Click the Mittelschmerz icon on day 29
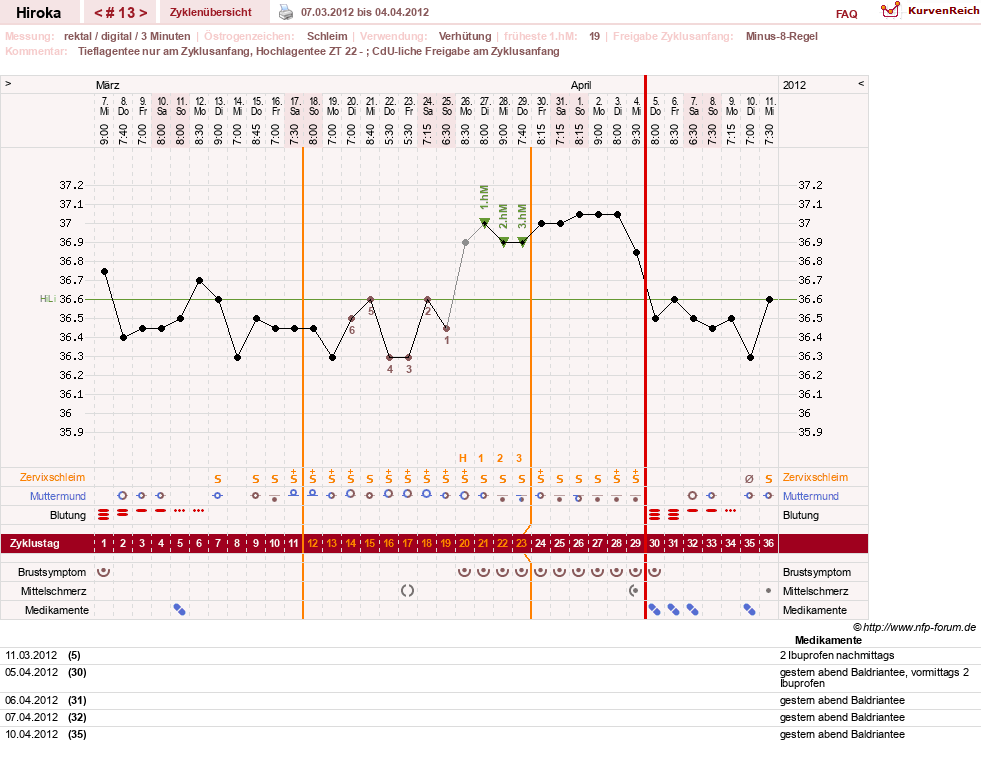 634,590
